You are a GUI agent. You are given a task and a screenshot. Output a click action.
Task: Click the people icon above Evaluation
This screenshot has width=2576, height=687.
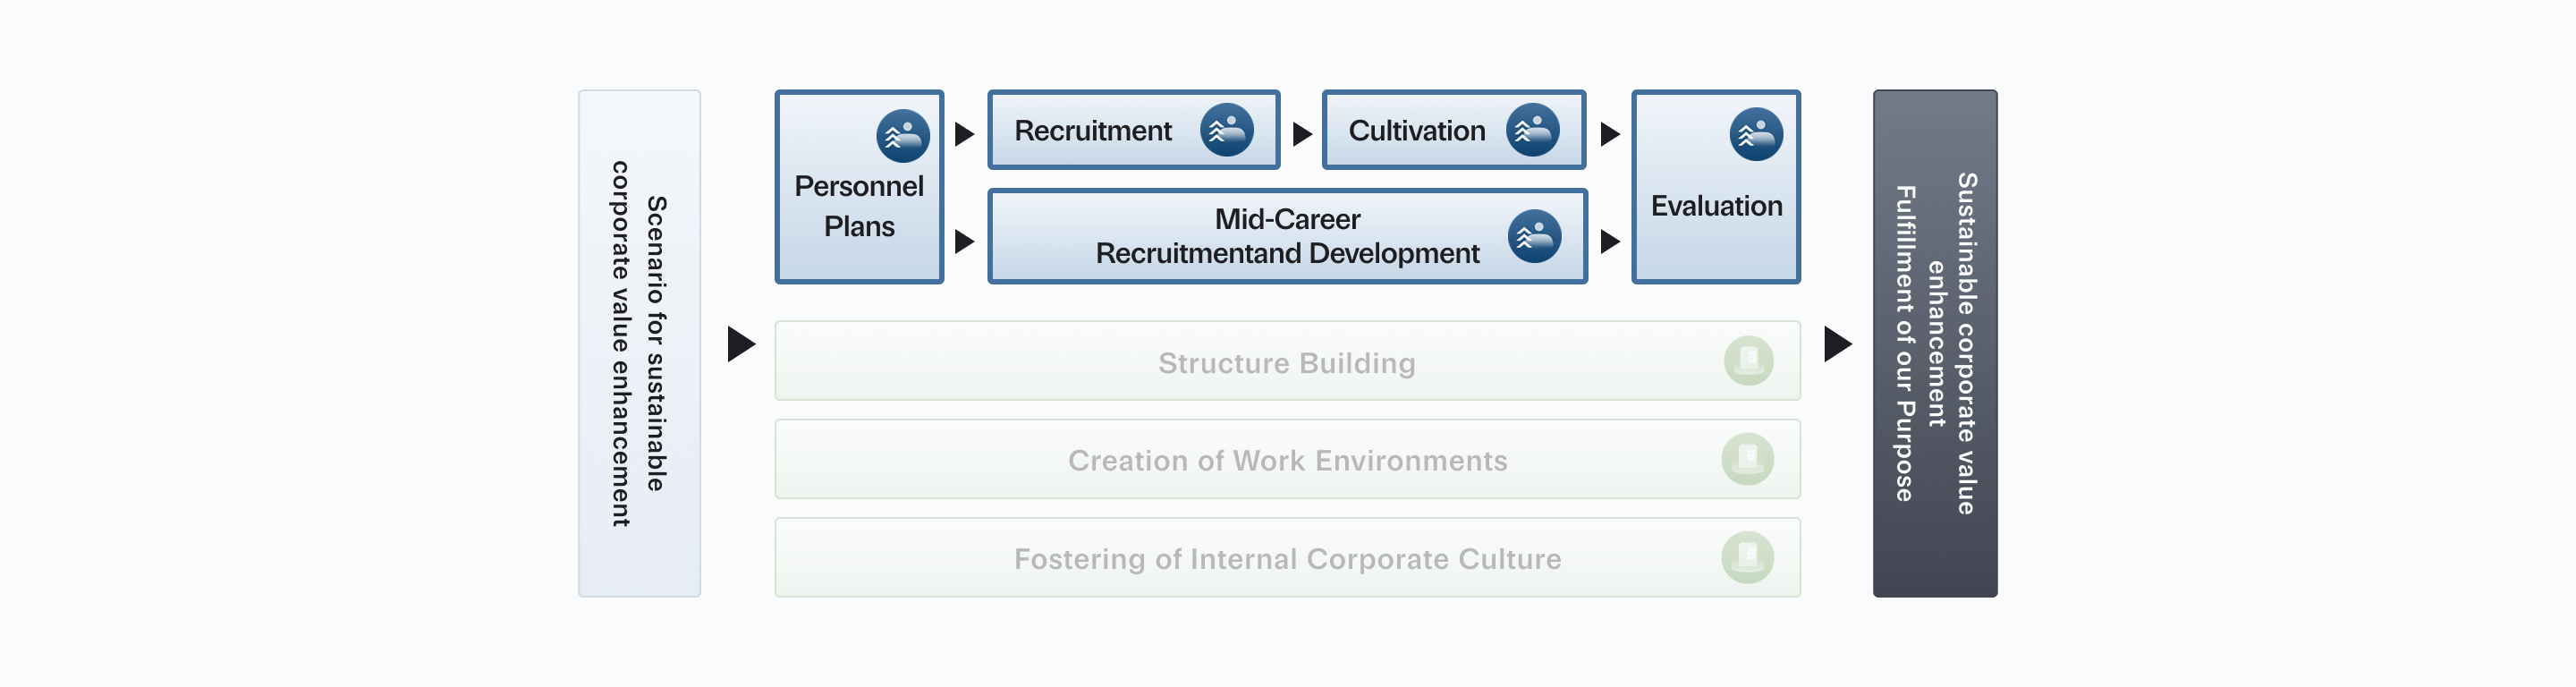1755,134
